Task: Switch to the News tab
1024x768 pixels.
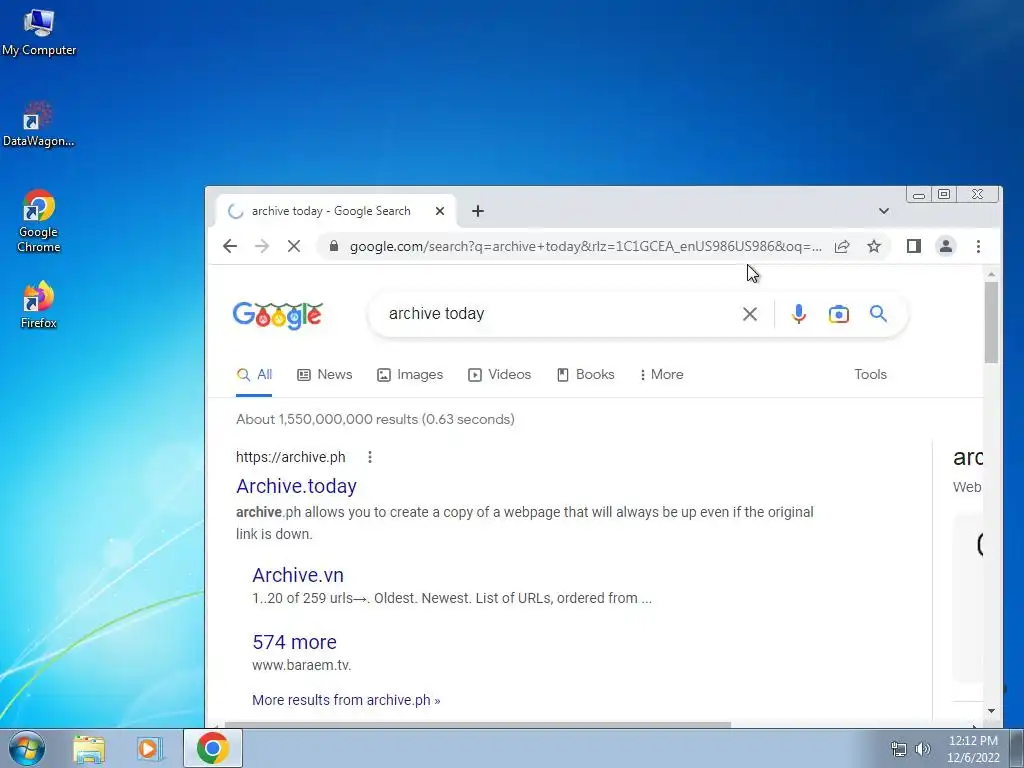Action: click(x=325, y=375)
